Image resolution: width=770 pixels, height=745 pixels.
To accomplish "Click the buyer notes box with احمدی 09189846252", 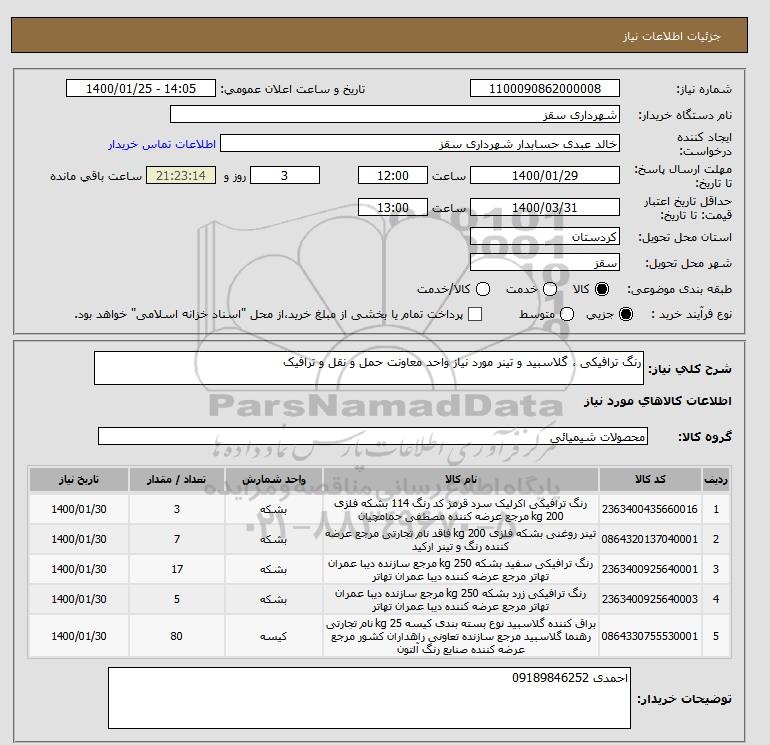I will click(x=369, y=697).
